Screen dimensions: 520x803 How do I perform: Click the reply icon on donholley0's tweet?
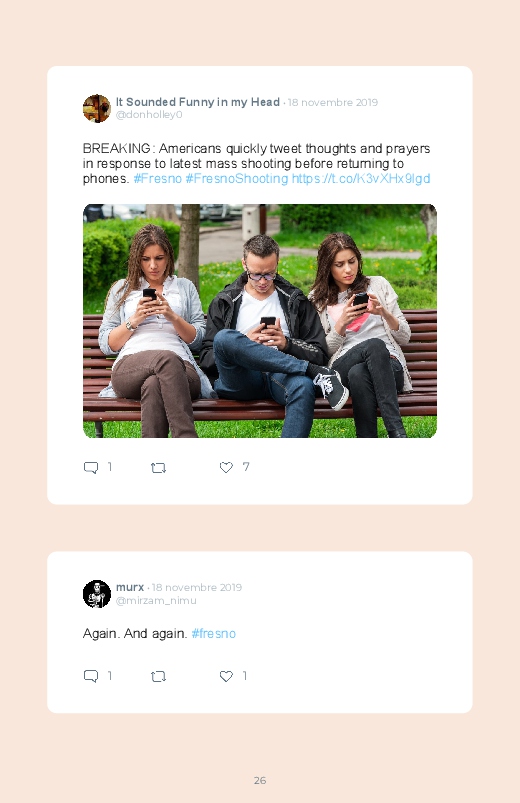91,467
